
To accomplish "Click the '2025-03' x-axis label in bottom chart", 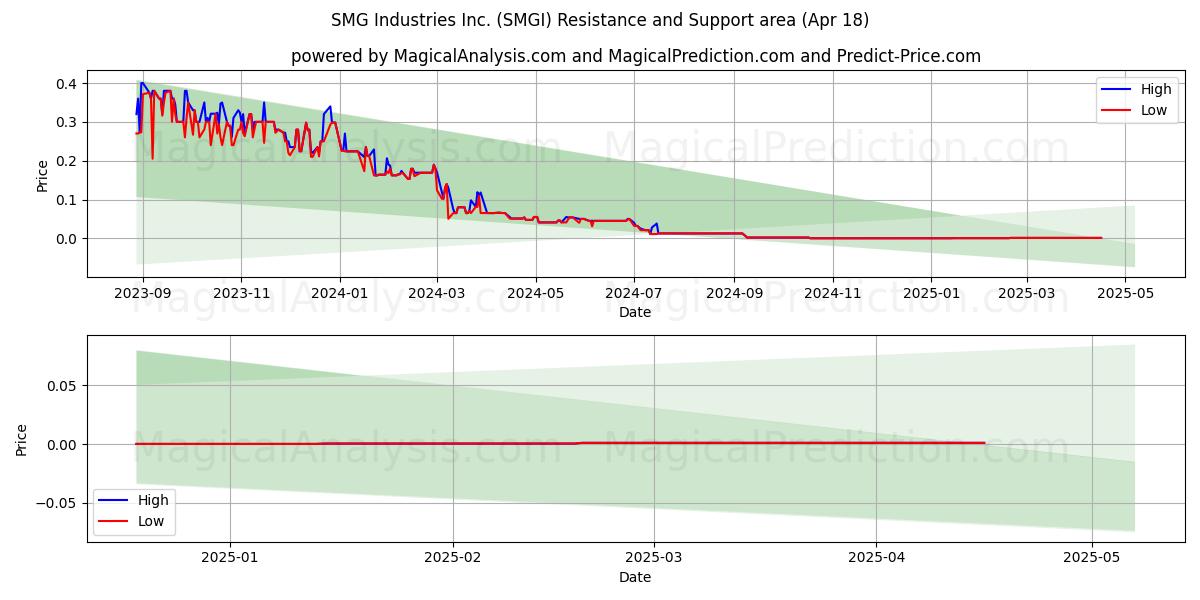I will tap(654, 559).
